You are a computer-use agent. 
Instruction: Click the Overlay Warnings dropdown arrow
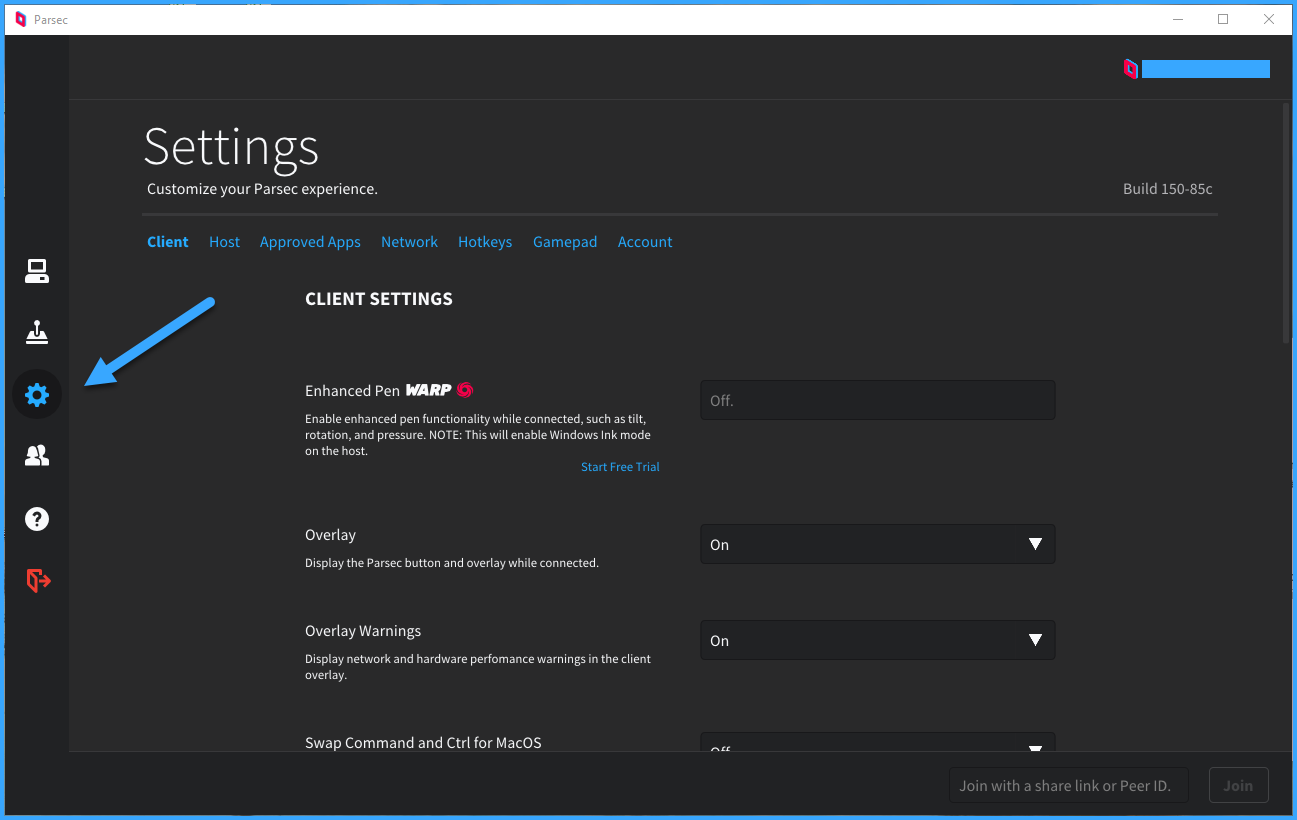[1035, 640]
